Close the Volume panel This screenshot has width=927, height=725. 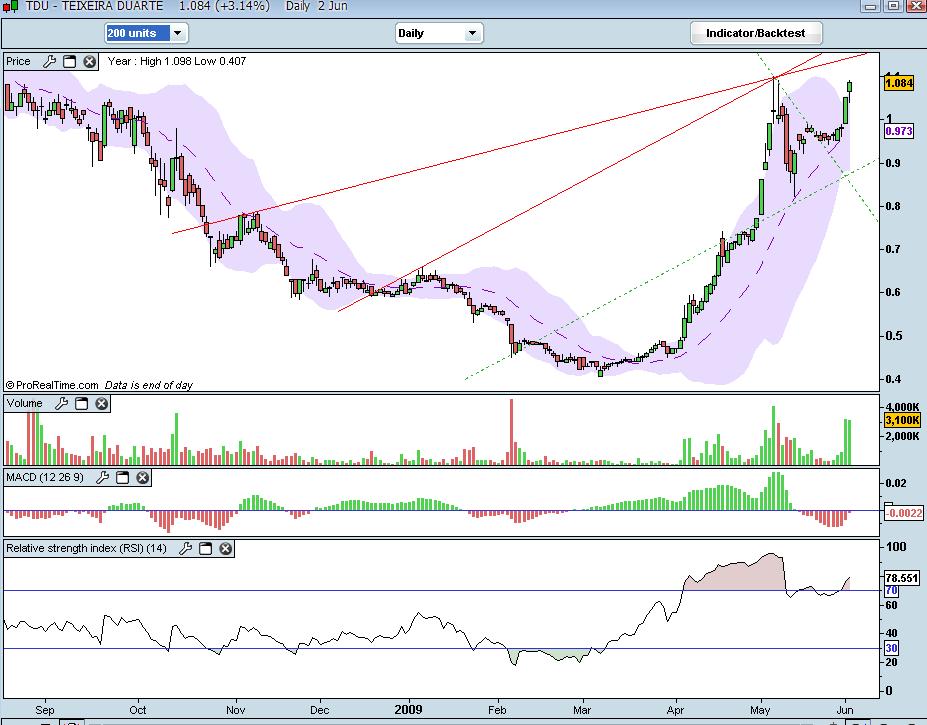pyautogui.click(x=102, y=404)
